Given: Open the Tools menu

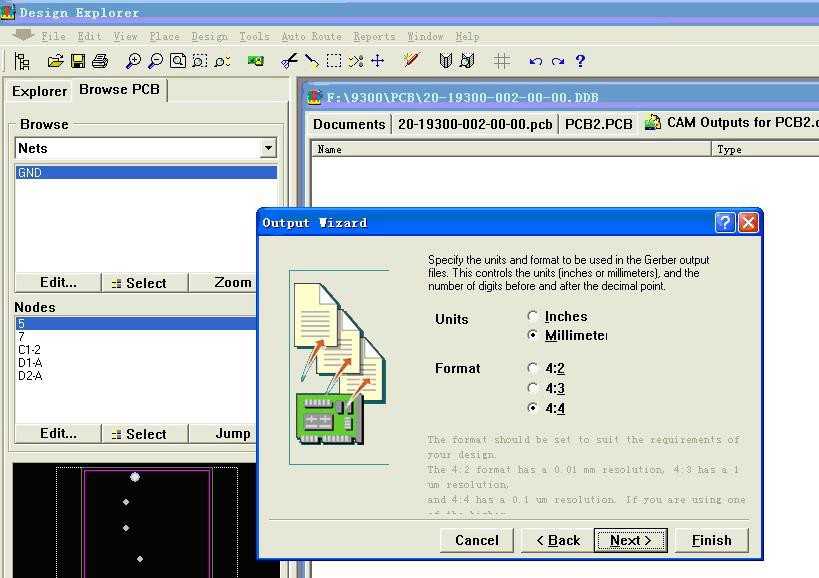Looking at the screenshot, I should (254, 36).
